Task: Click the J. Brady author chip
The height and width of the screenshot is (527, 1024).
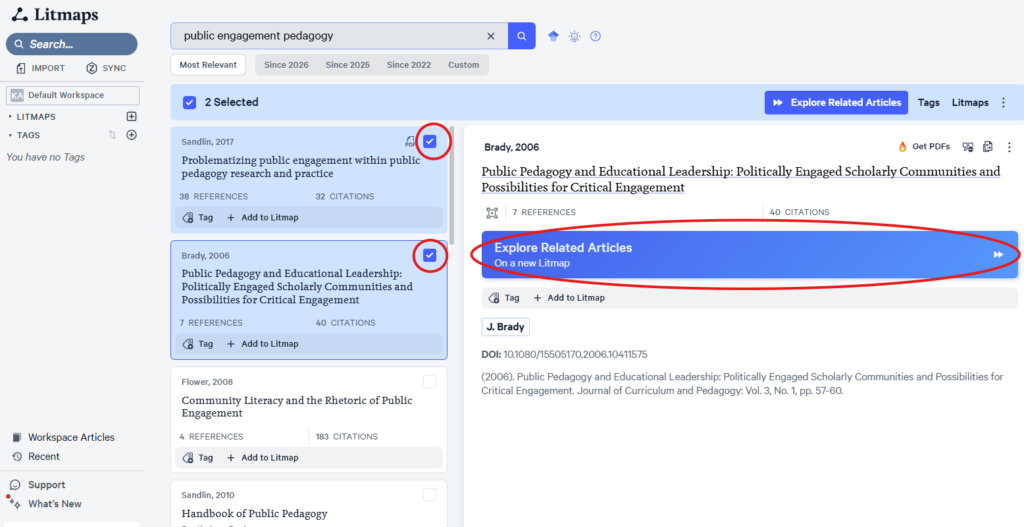Action: click(x=505, y=327)
